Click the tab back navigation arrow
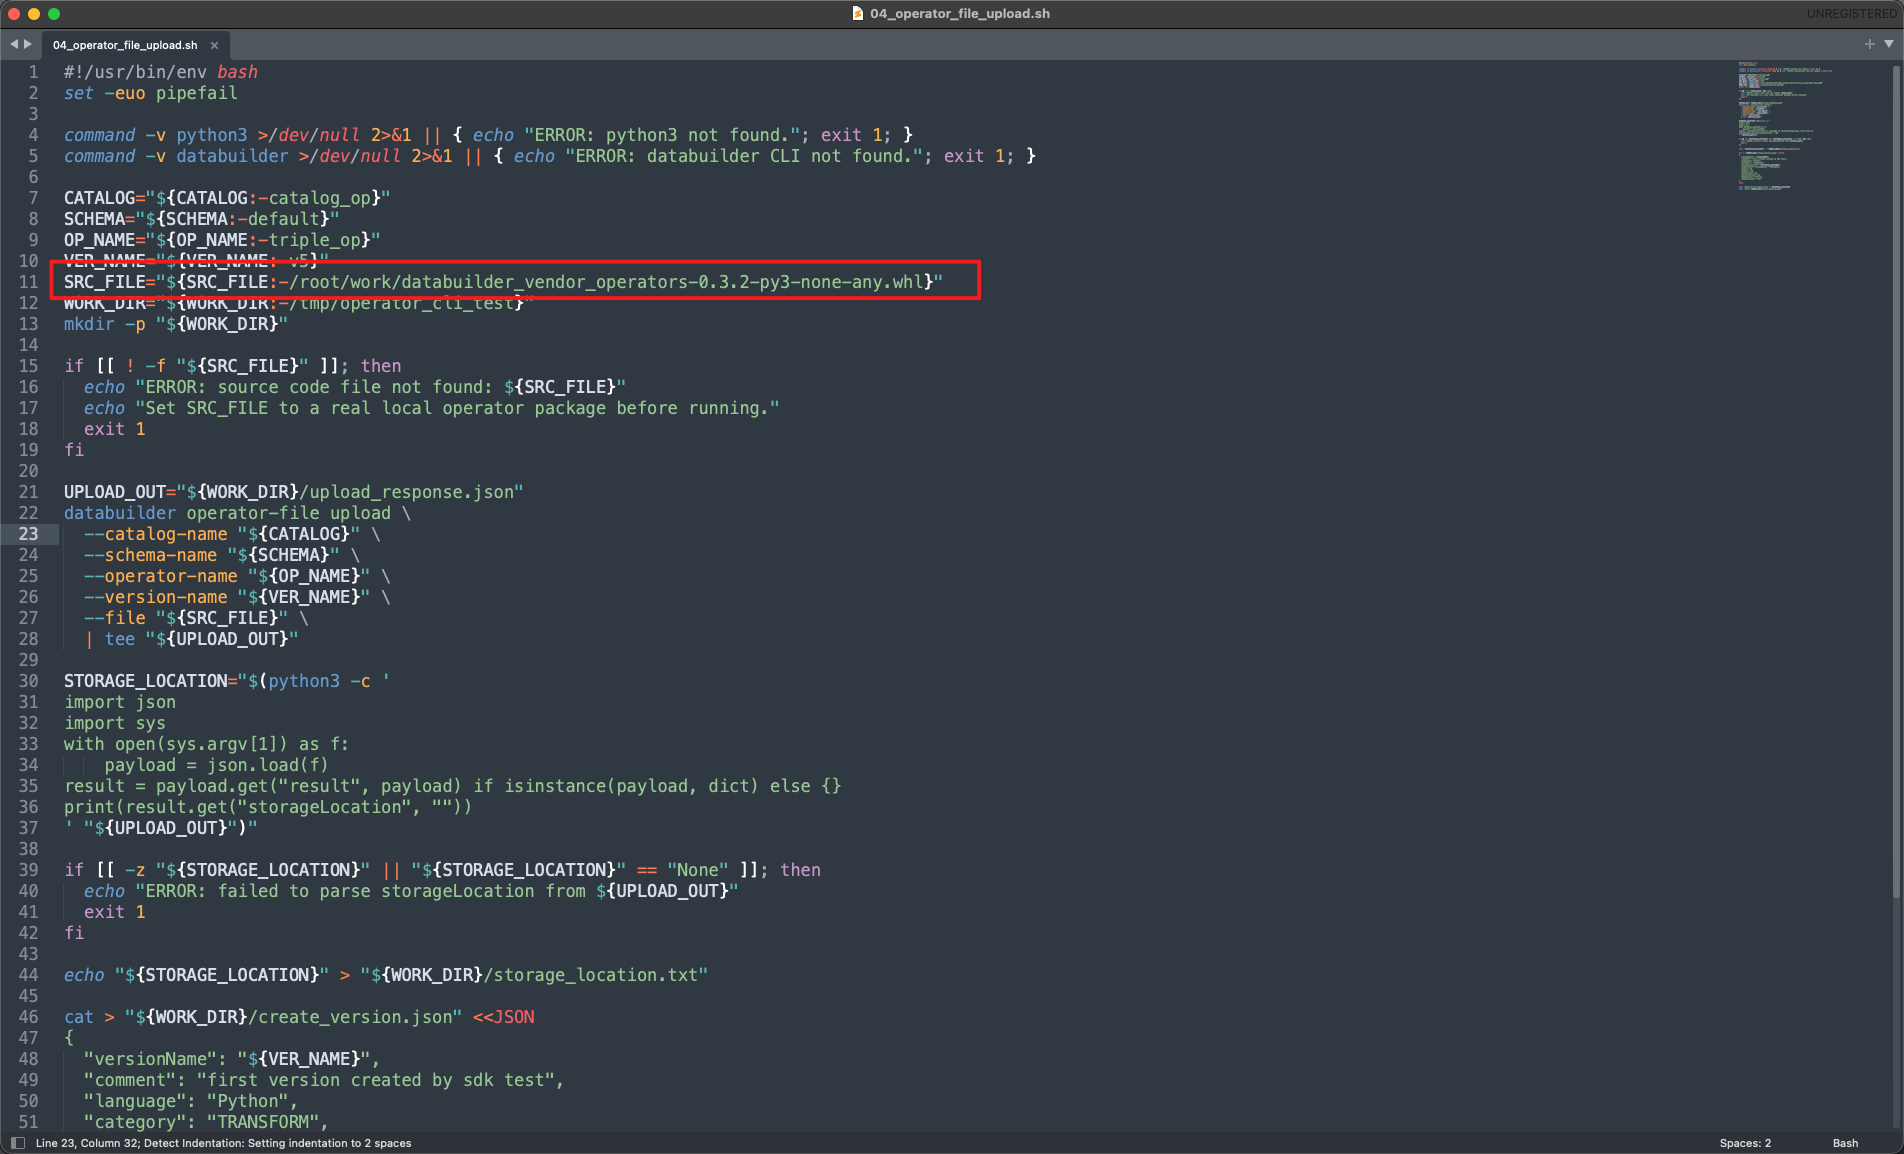1904x1154 pixels. tap(14, 44)
